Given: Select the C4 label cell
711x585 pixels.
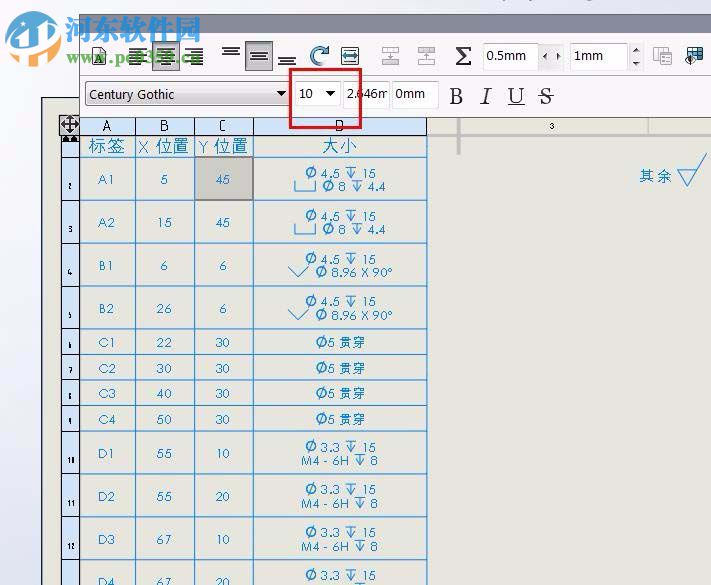Looking at the screenshot, I should click(107, 419).
